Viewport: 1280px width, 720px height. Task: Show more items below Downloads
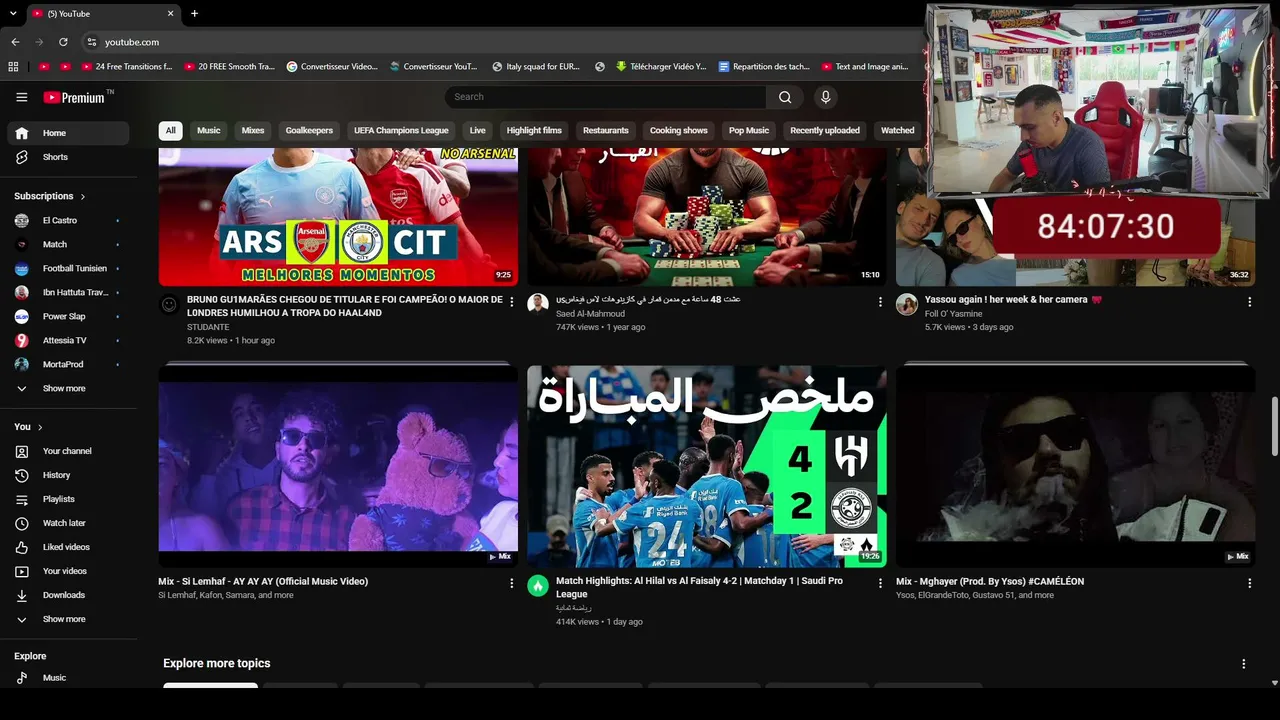[68, 619]
